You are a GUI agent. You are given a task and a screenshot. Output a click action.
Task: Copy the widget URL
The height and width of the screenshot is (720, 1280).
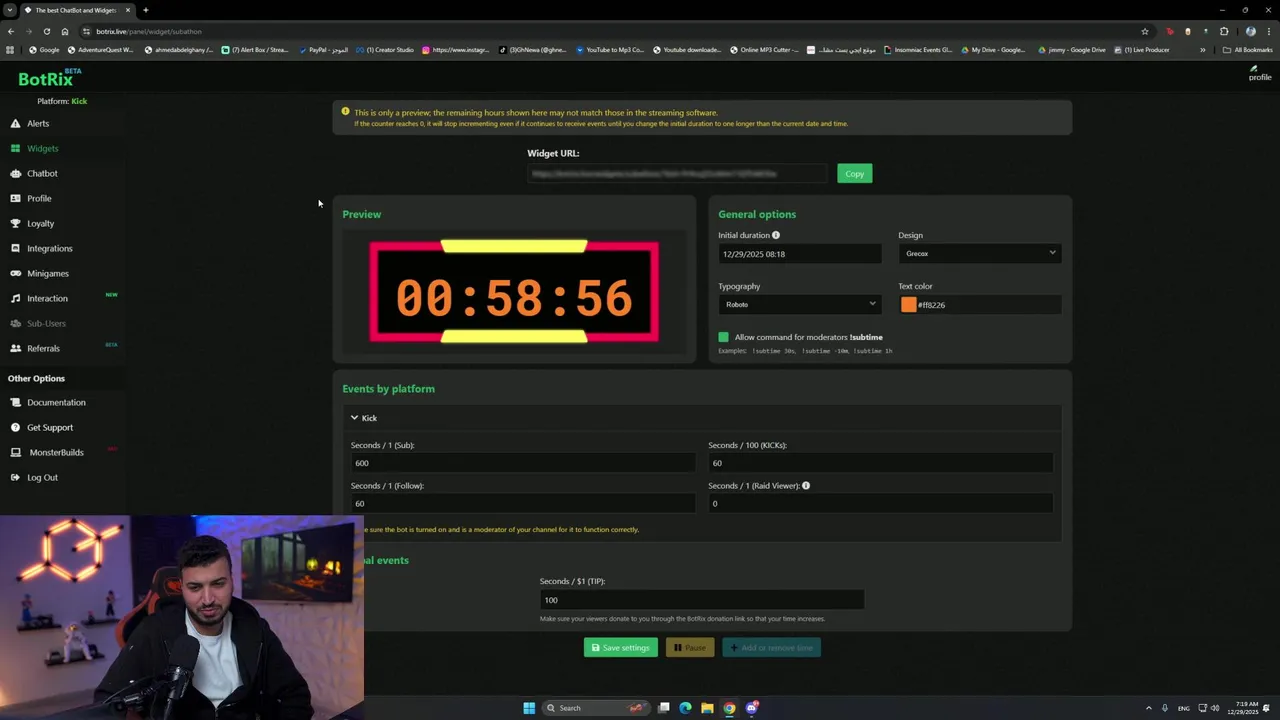[854, 174]
